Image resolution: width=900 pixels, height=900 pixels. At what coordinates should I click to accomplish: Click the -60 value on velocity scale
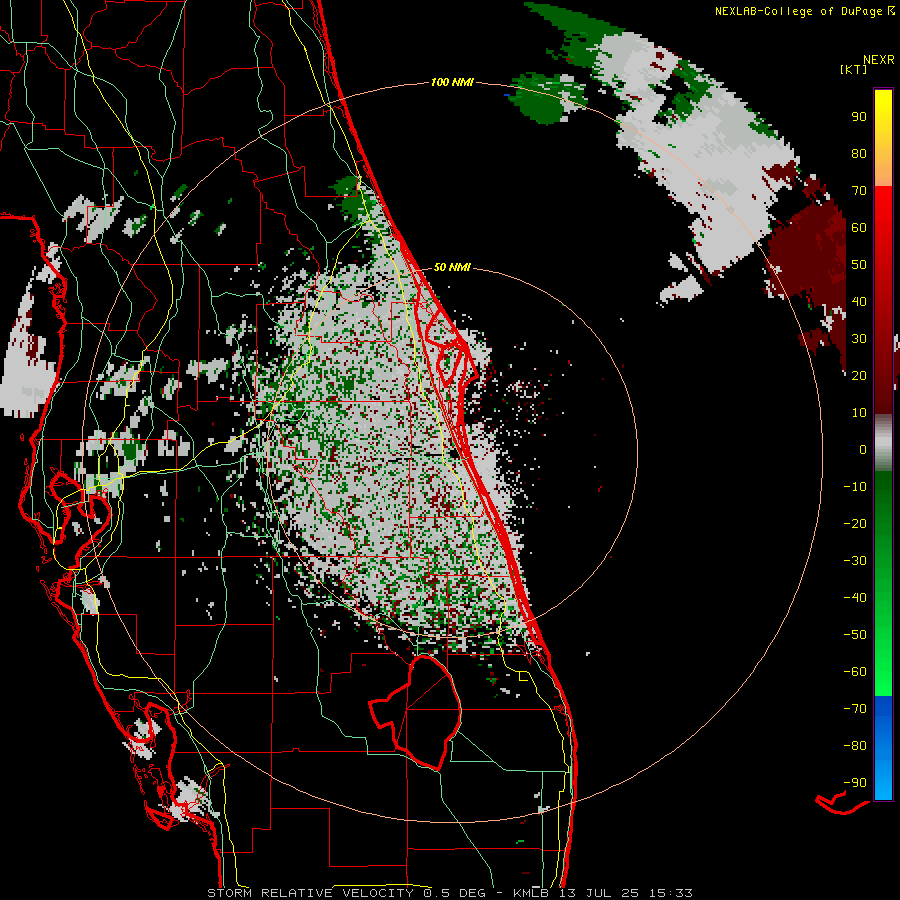pyautogui.click(x=855, y=672)
